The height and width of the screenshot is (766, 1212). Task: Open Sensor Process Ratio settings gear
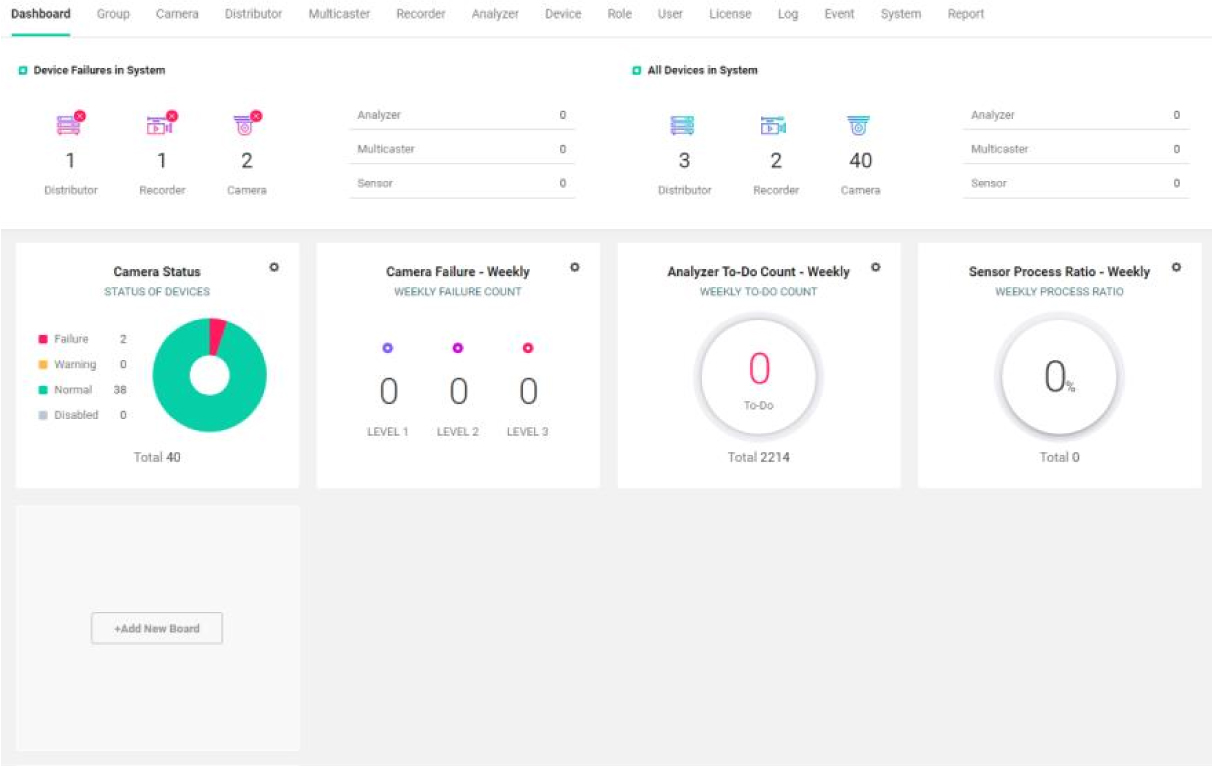click(x=1177, y=267)
